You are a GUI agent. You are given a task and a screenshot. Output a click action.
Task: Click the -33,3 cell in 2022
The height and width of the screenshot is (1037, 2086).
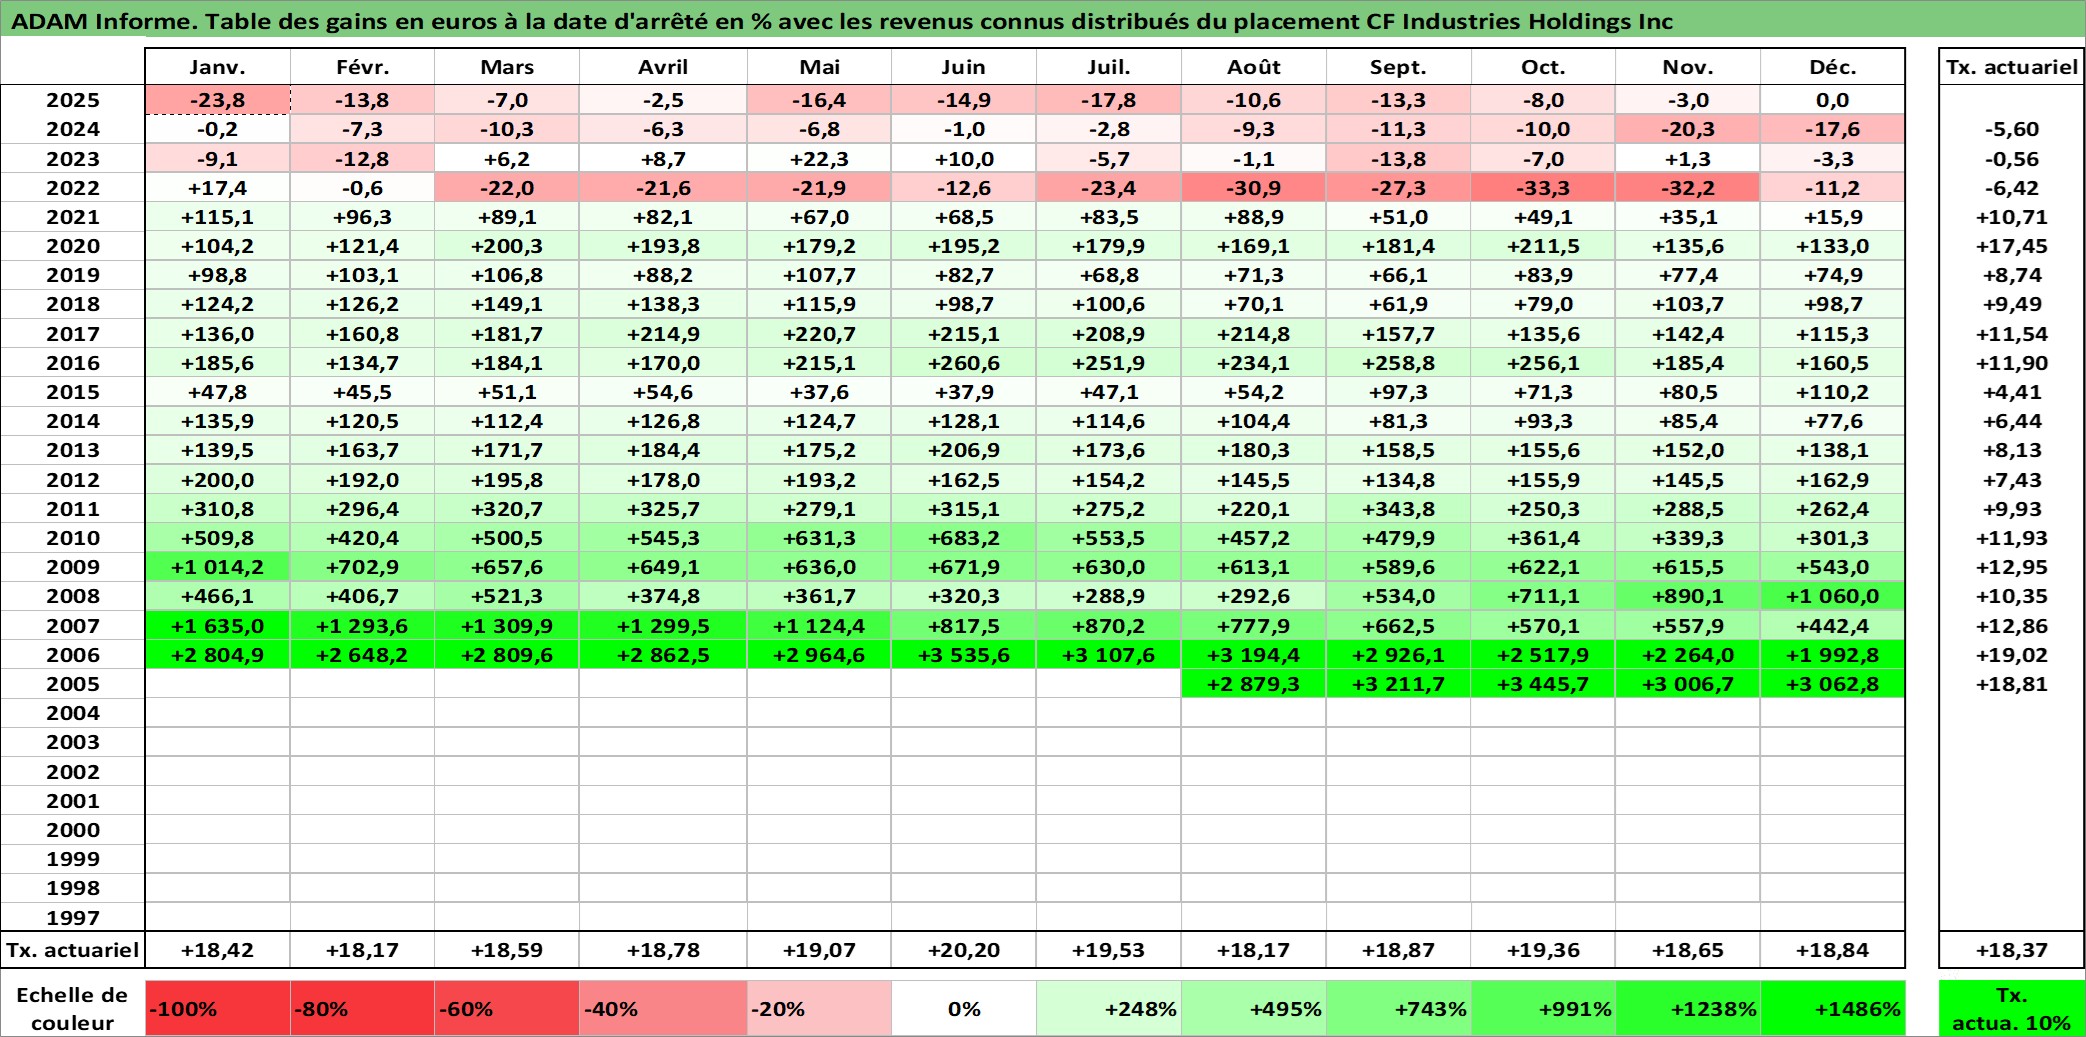pyautogui.click(x=1543, y=188)
